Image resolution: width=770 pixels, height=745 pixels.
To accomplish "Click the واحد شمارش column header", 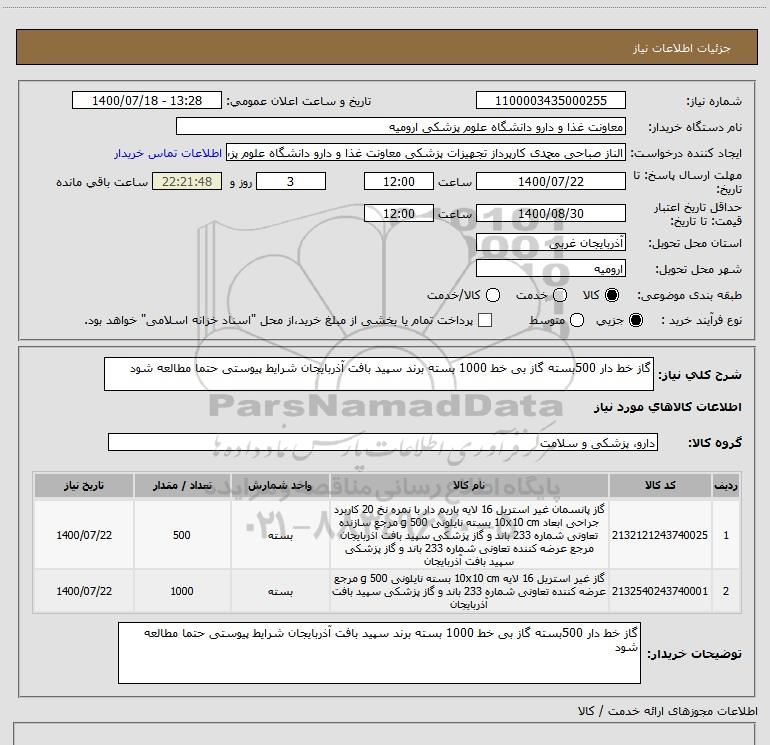I will [280, 486].
